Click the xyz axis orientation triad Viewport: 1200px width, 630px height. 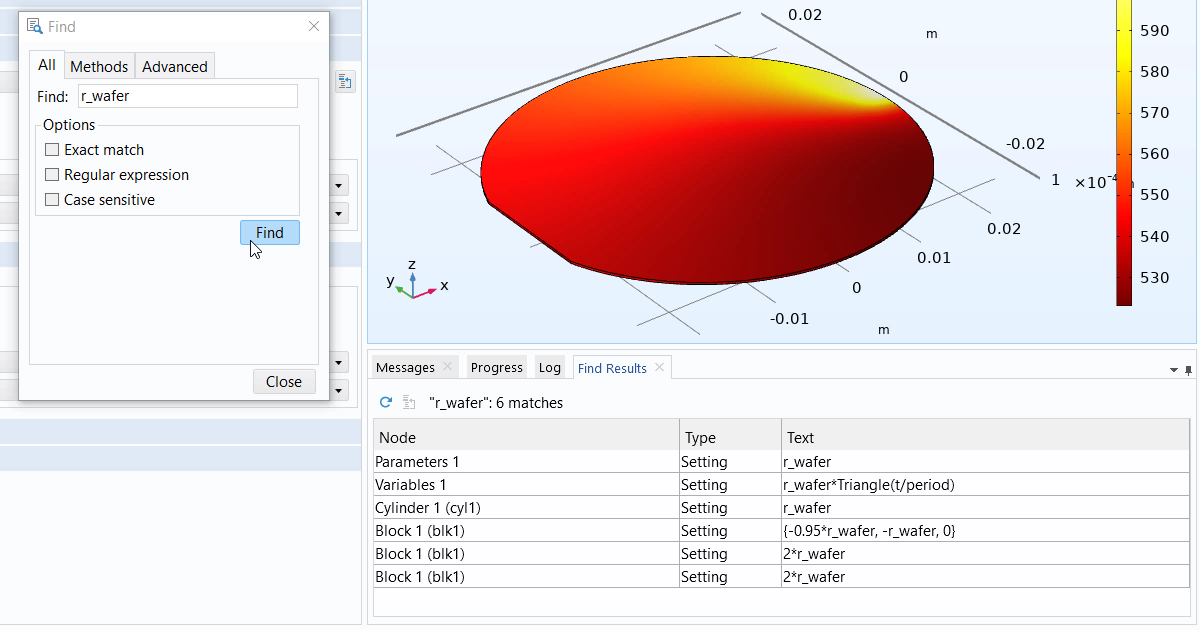pos(412,281)
